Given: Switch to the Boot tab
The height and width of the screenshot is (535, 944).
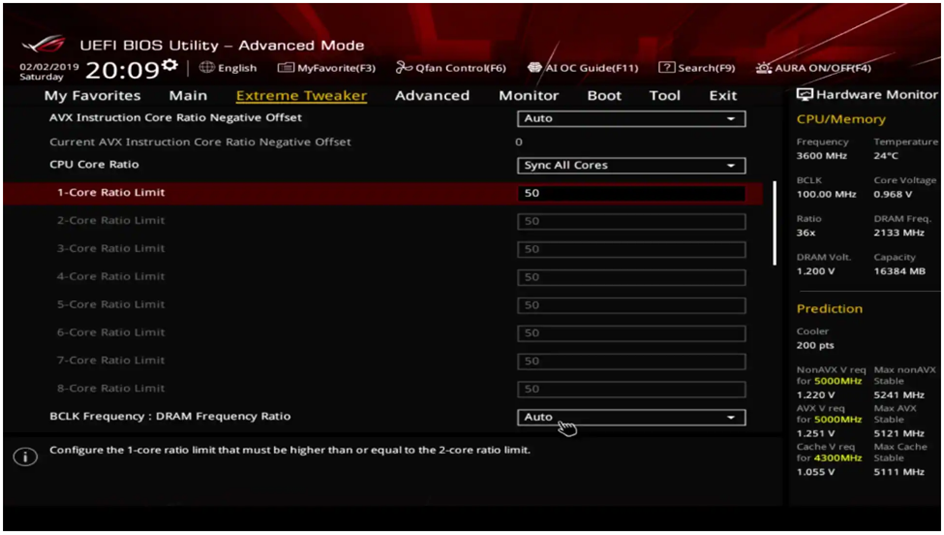Looking at the screenshot, I should click(x=604, y=96).
